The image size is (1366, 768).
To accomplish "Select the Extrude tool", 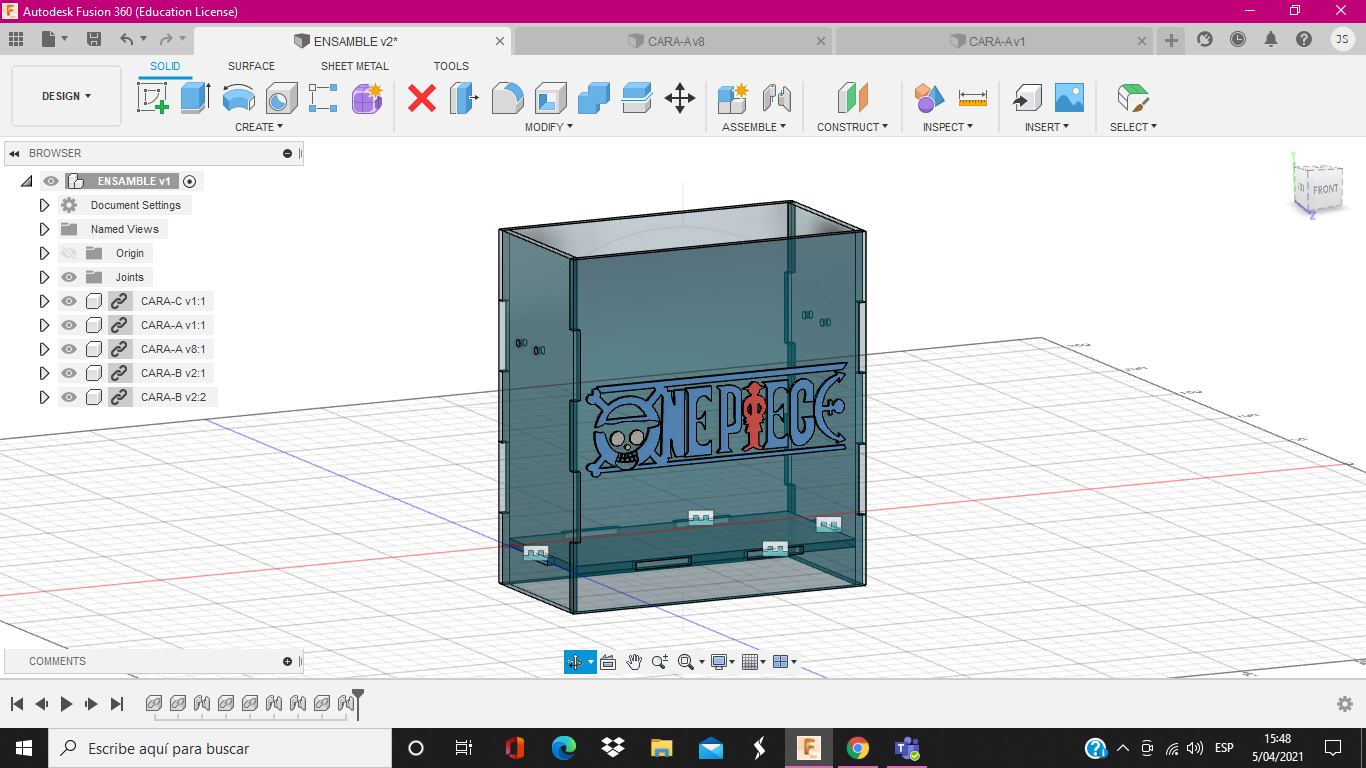I will 195,98.
